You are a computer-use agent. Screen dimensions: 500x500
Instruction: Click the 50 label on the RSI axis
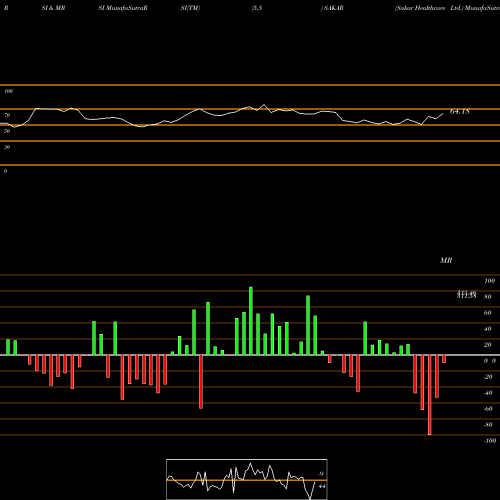7,131
